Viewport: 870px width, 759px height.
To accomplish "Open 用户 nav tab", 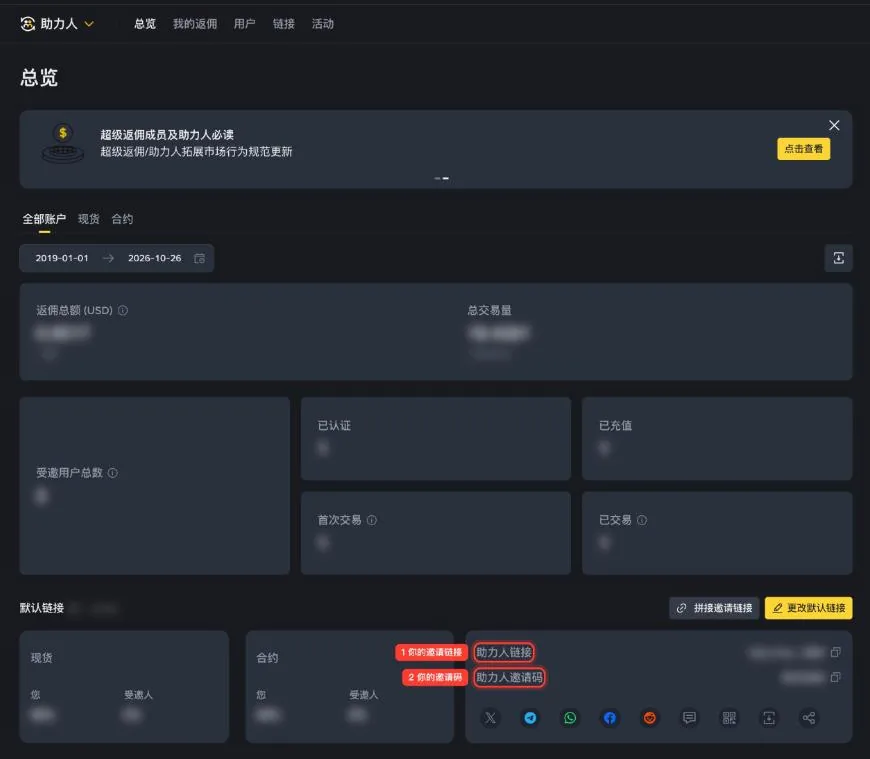I will [245, 24].
